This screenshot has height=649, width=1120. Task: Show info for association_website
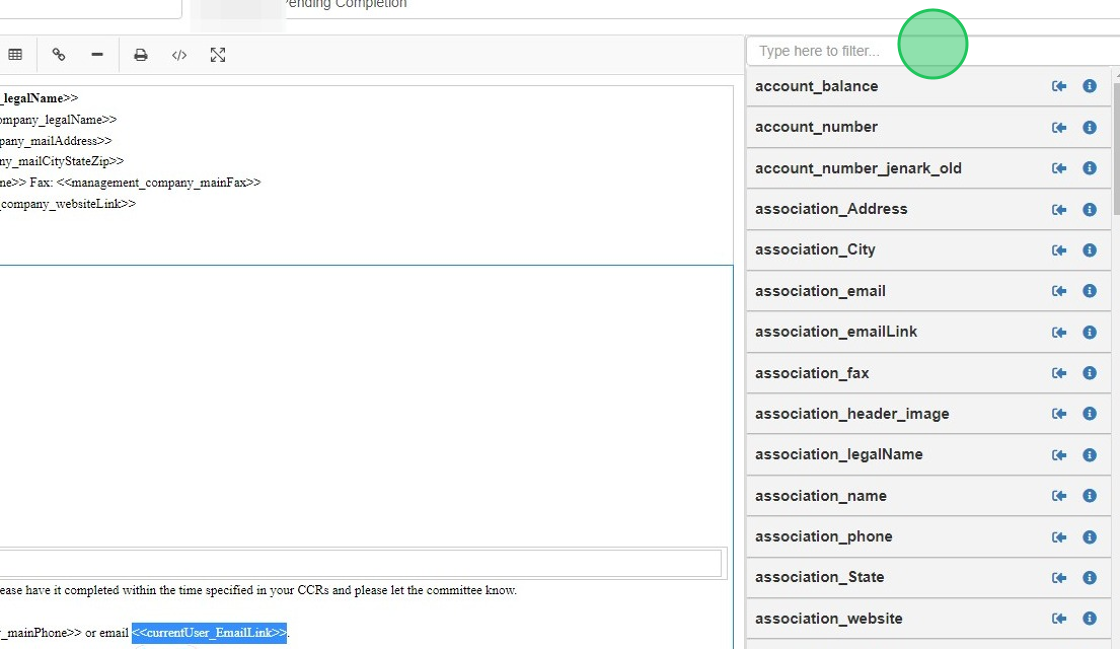point(1089,619)
